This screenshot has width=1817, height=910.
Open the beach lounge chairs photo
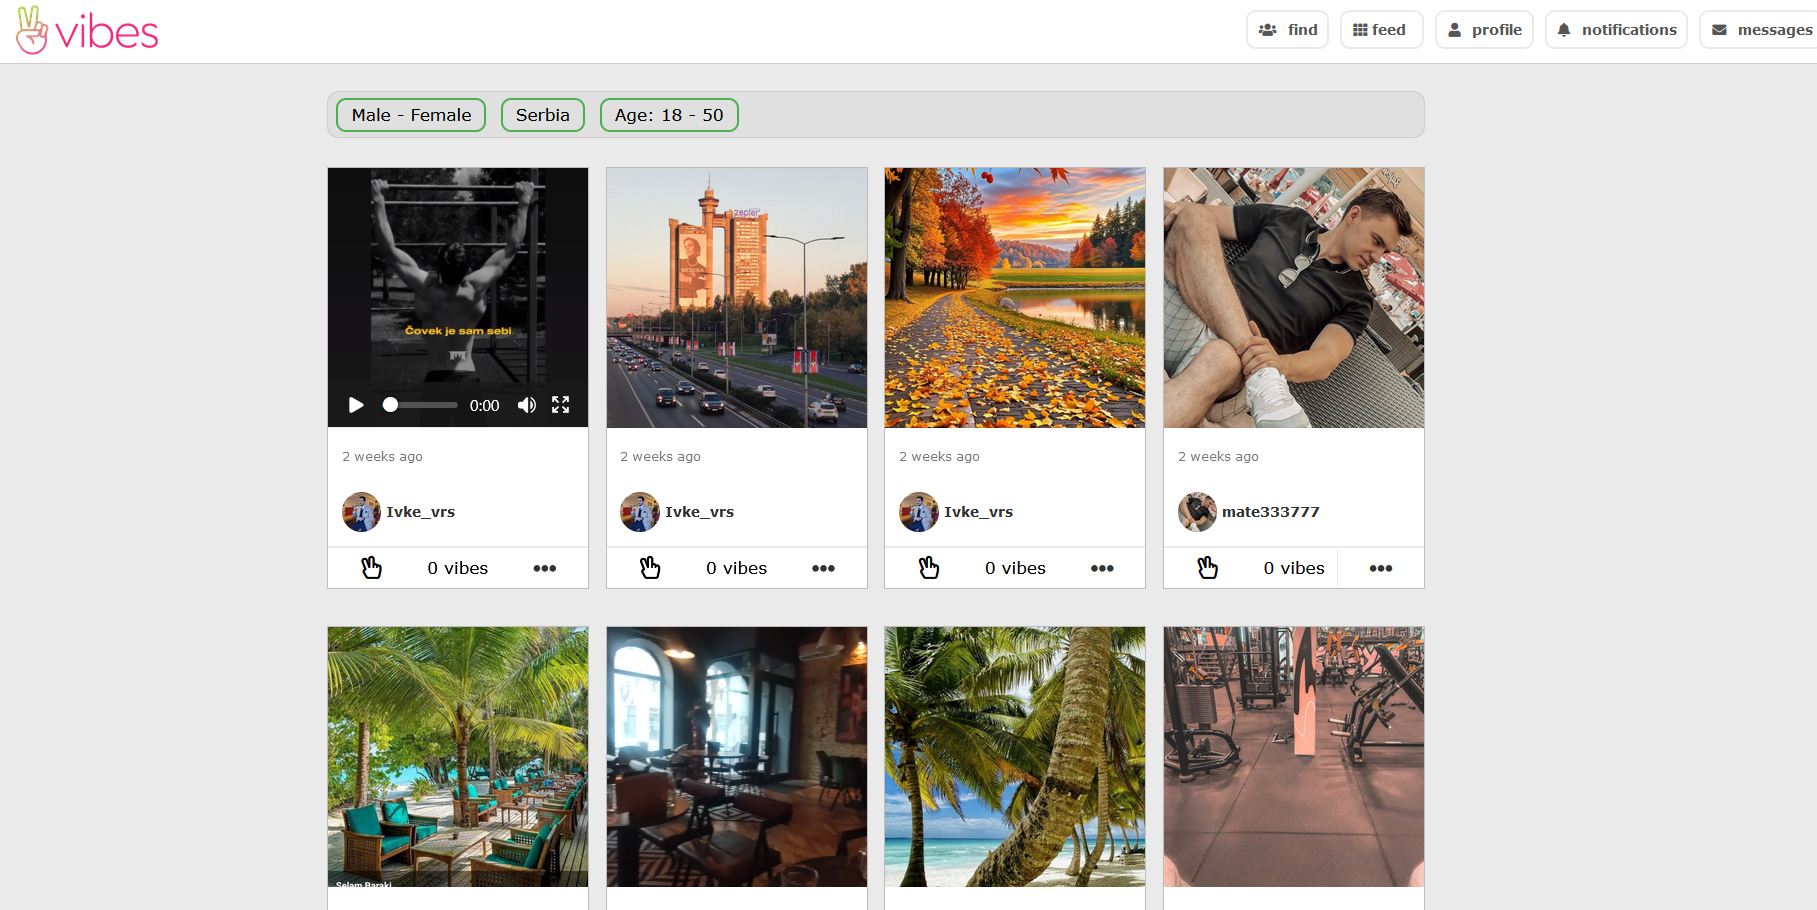(x=458, y=757)
